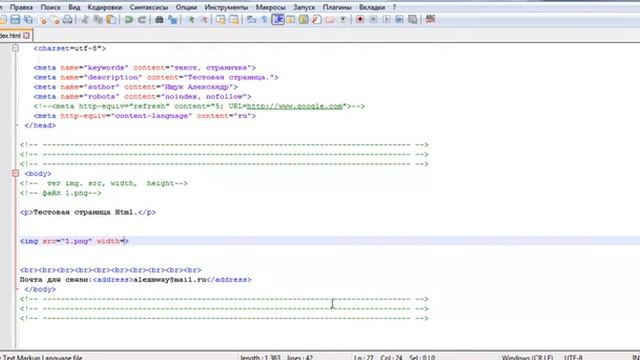Click the paragraph 'Тестовая страница Html.'
The image size is (640, 360).
pos(88,212)
